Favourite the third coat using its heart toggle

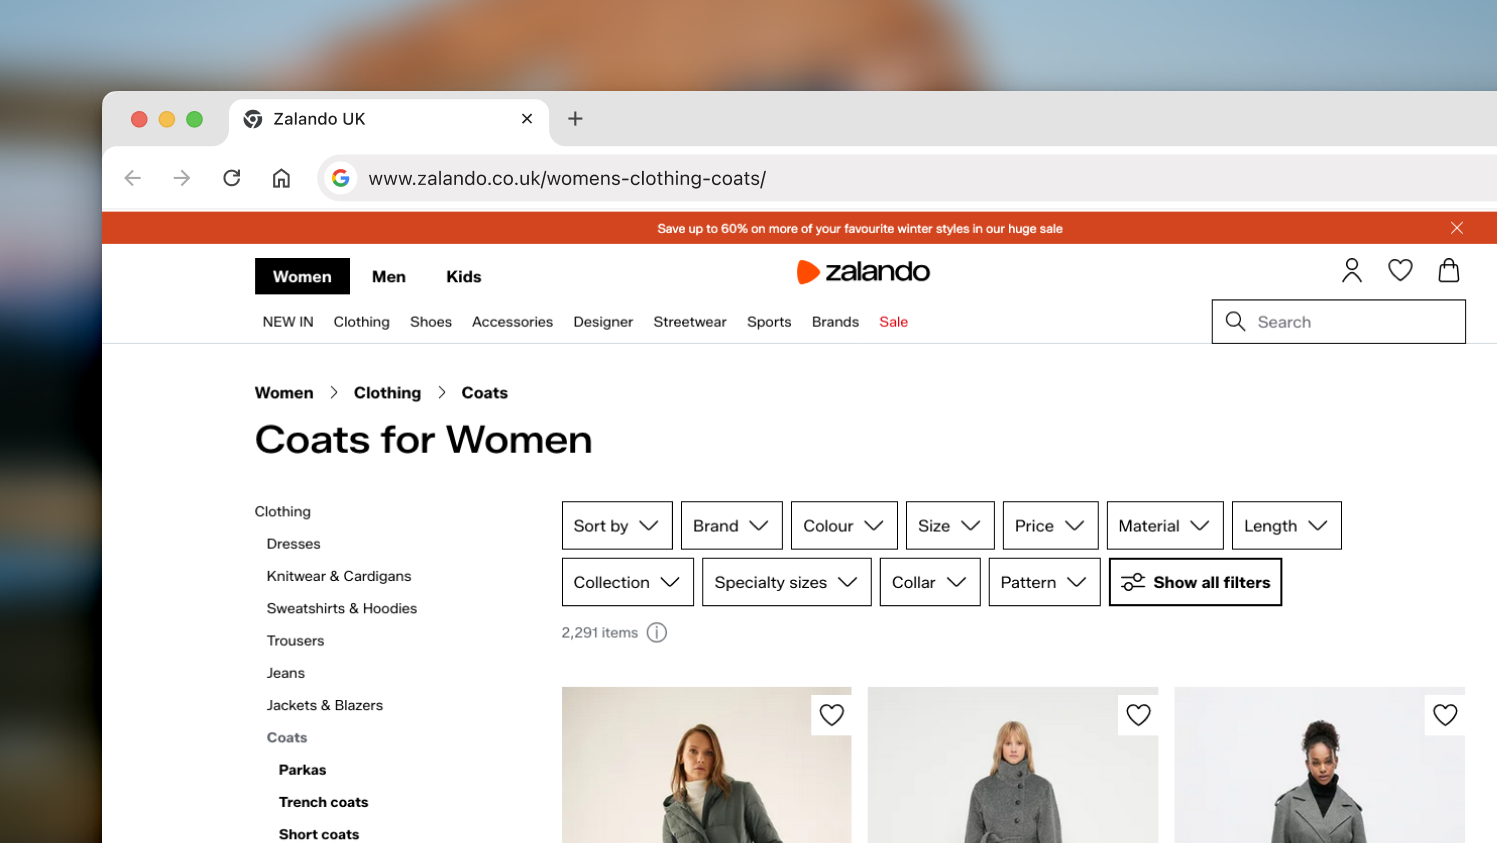pos(1445,714)
